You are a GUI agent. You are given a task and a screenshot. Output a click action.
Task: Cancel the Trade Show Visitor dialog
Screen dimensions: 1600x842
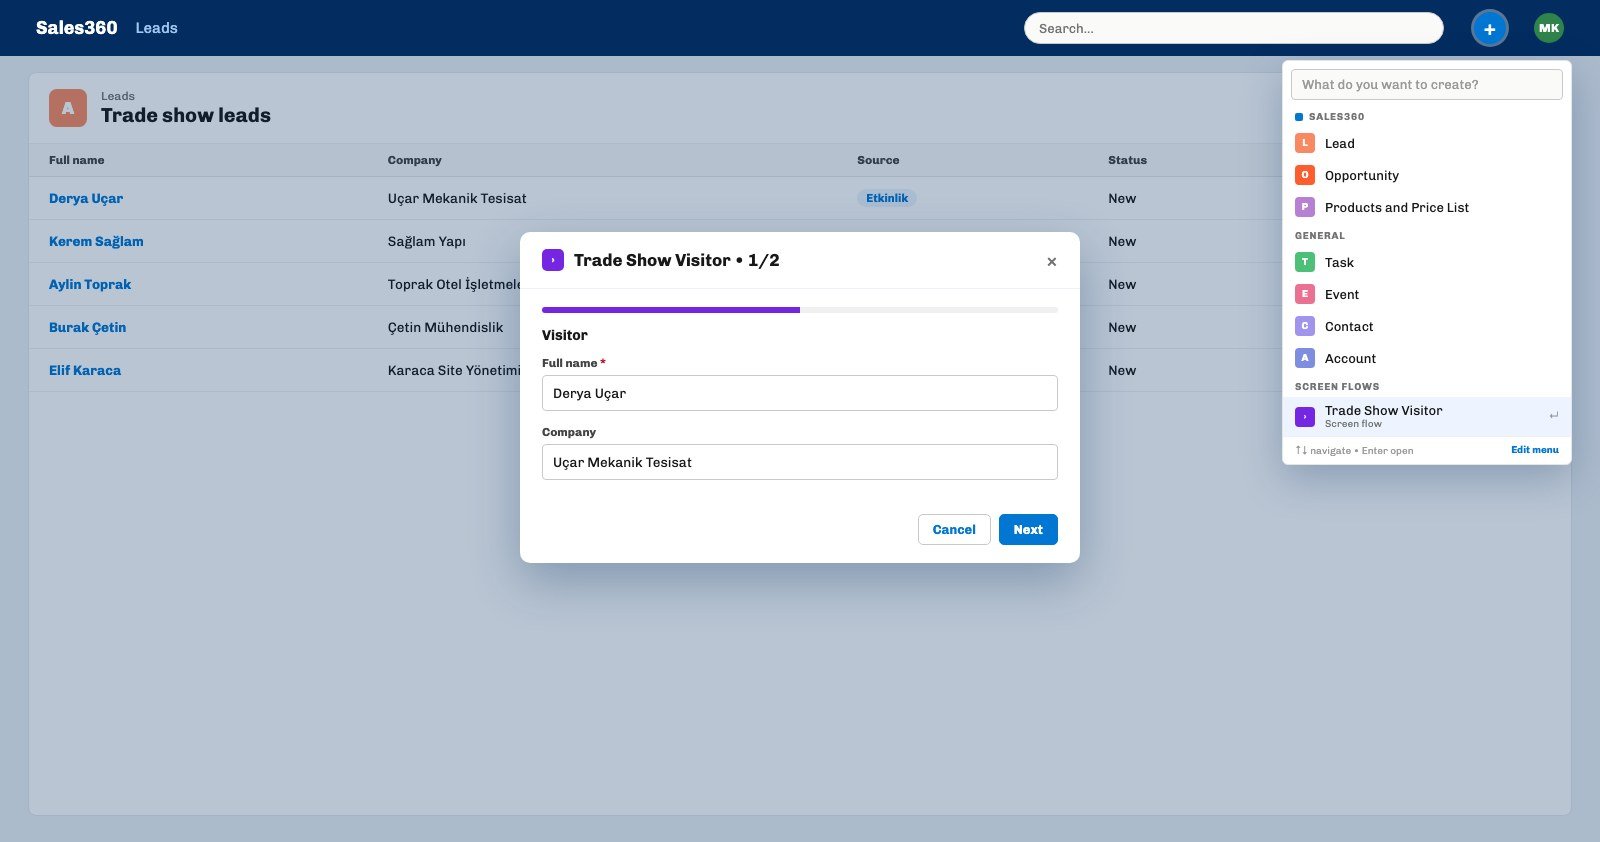click(954, 530)
